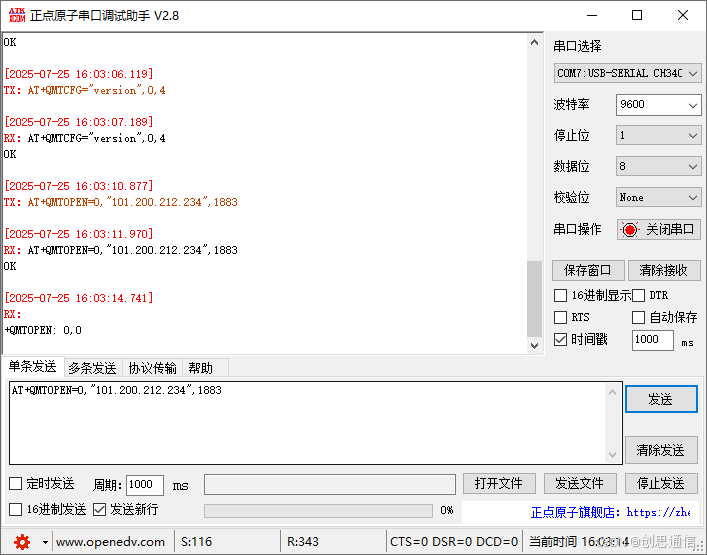
Task: Click the S:116 sent counter
Action: pos(197,541)
